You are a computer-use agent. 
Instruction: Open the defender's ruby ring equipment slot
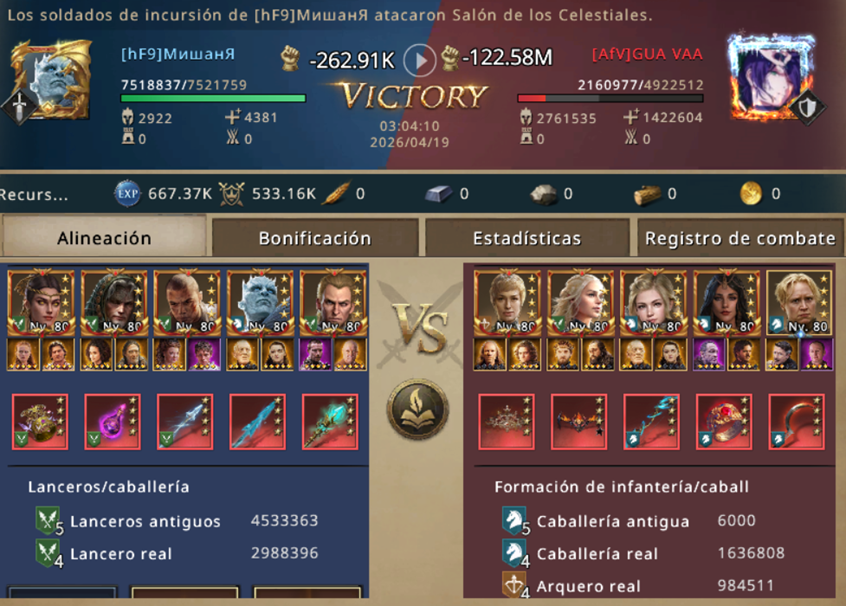coord(724,421)
